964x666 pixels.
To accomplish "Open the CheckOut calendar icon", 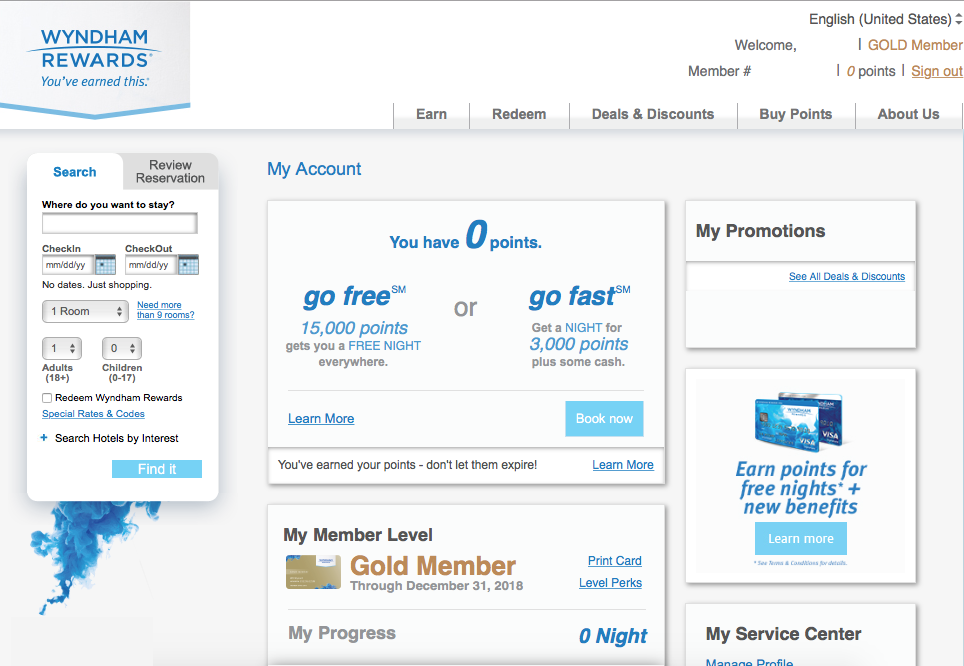I will click(188, 265).
